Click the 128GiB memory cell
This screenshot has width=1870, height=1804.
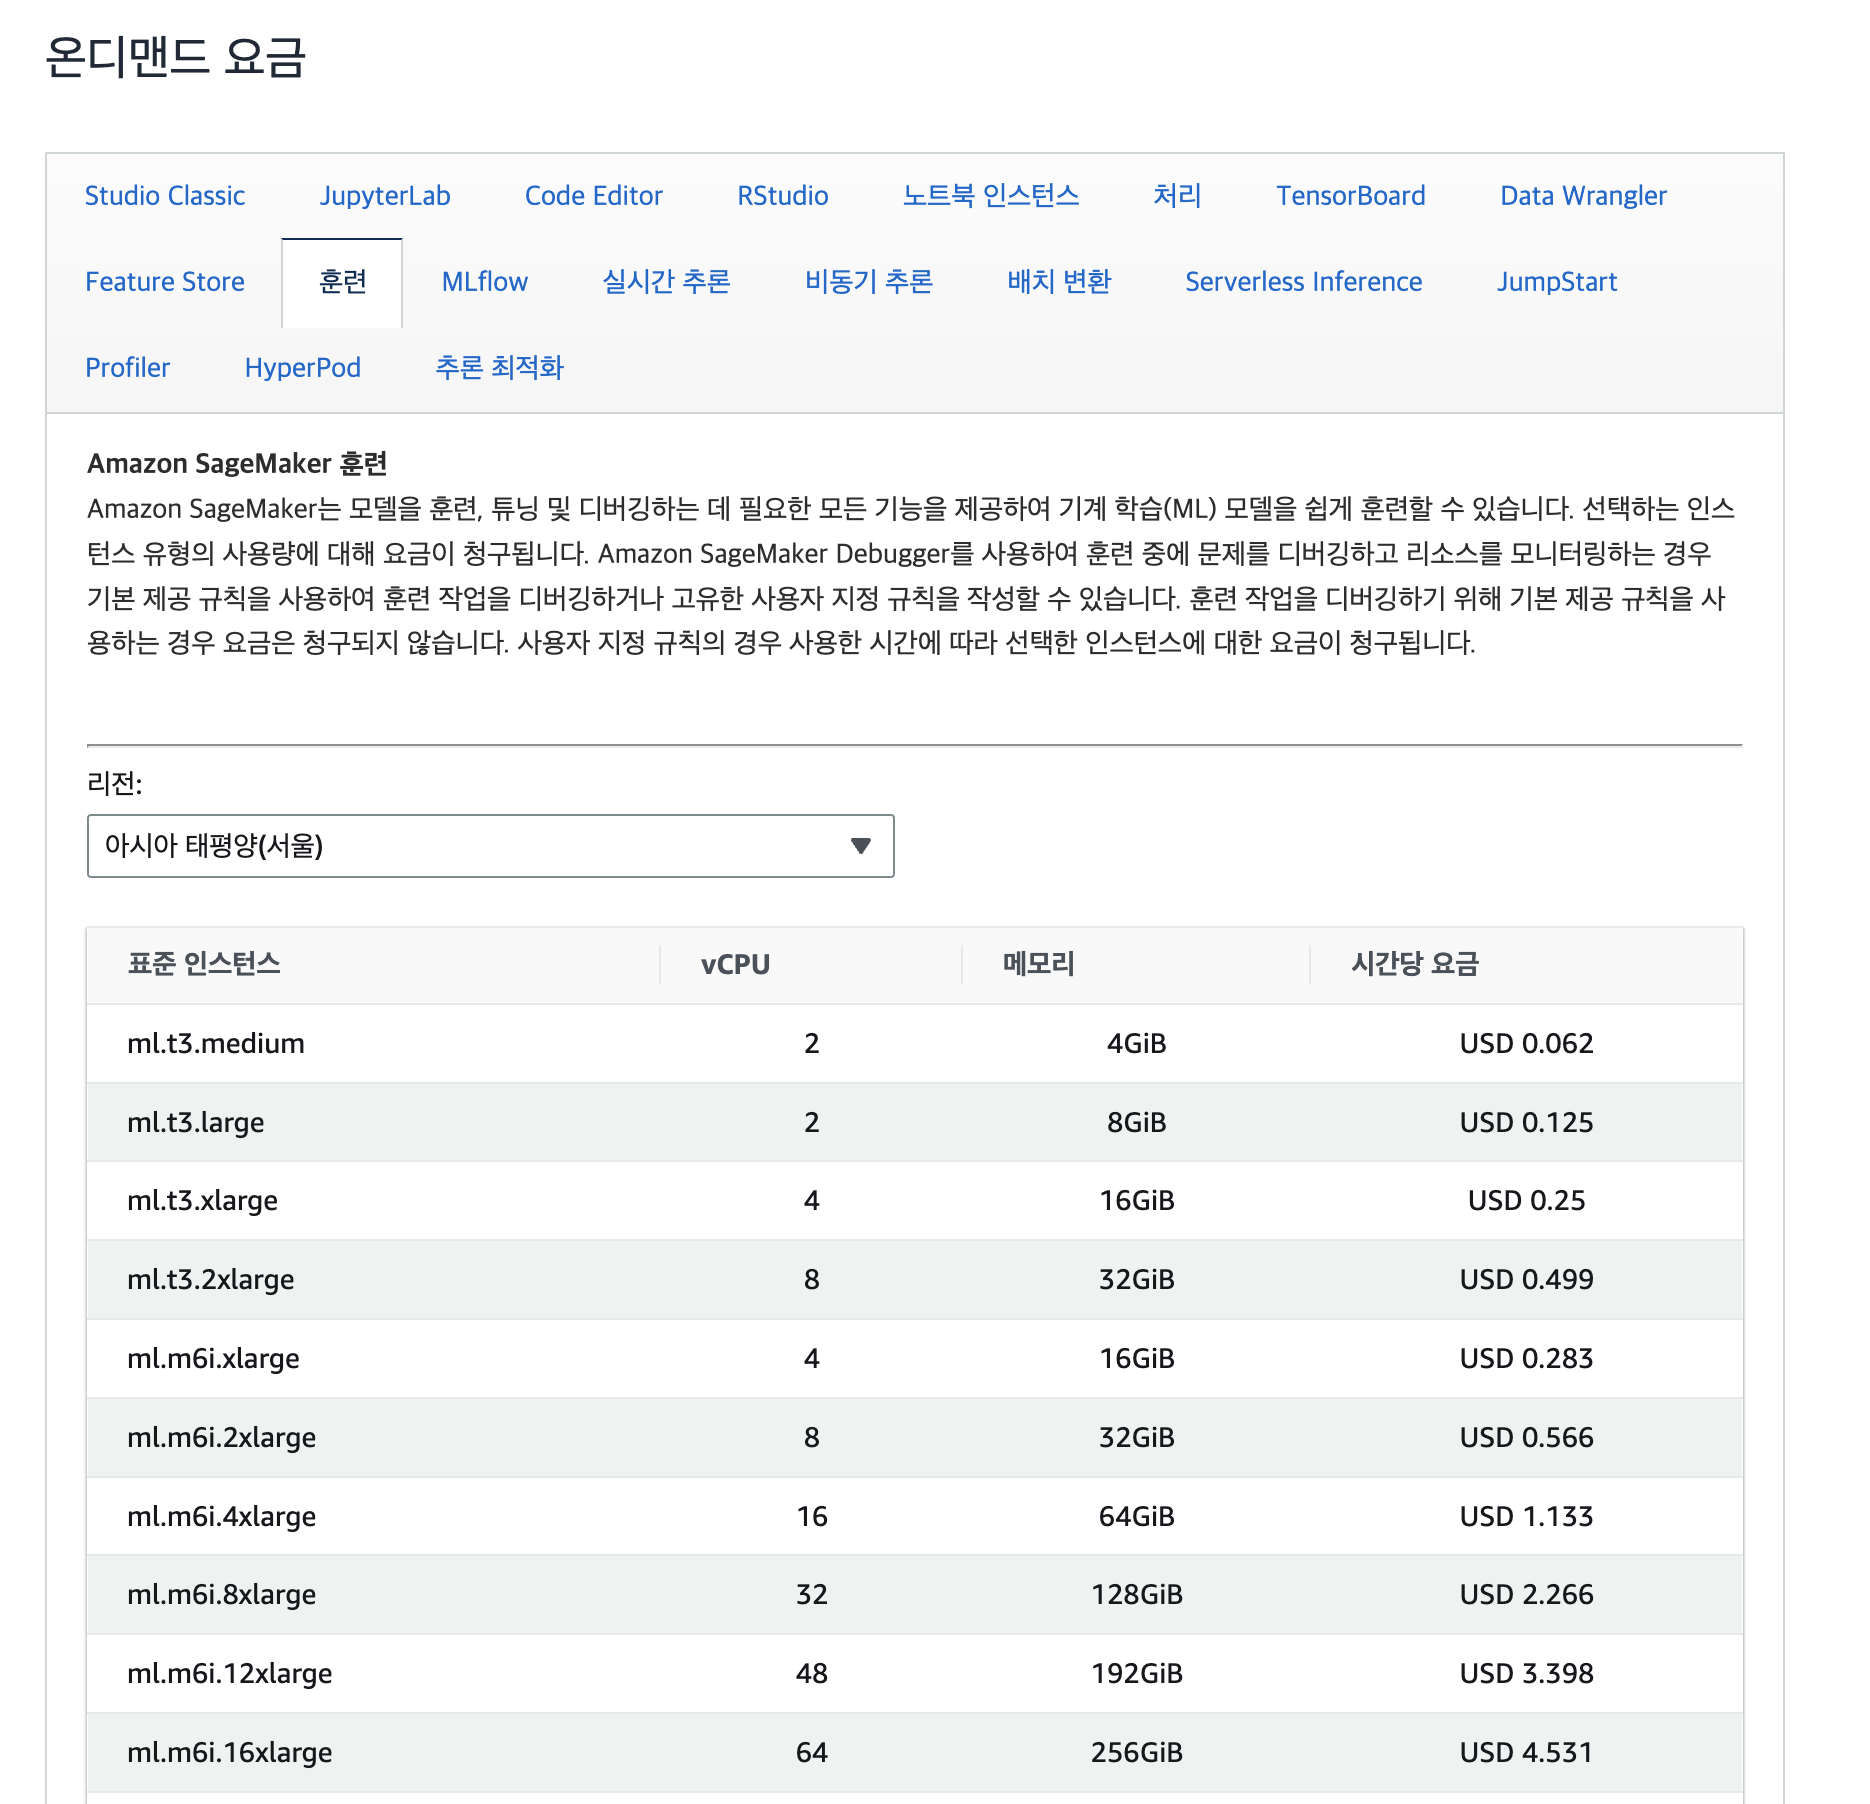coord(1137,1594)
